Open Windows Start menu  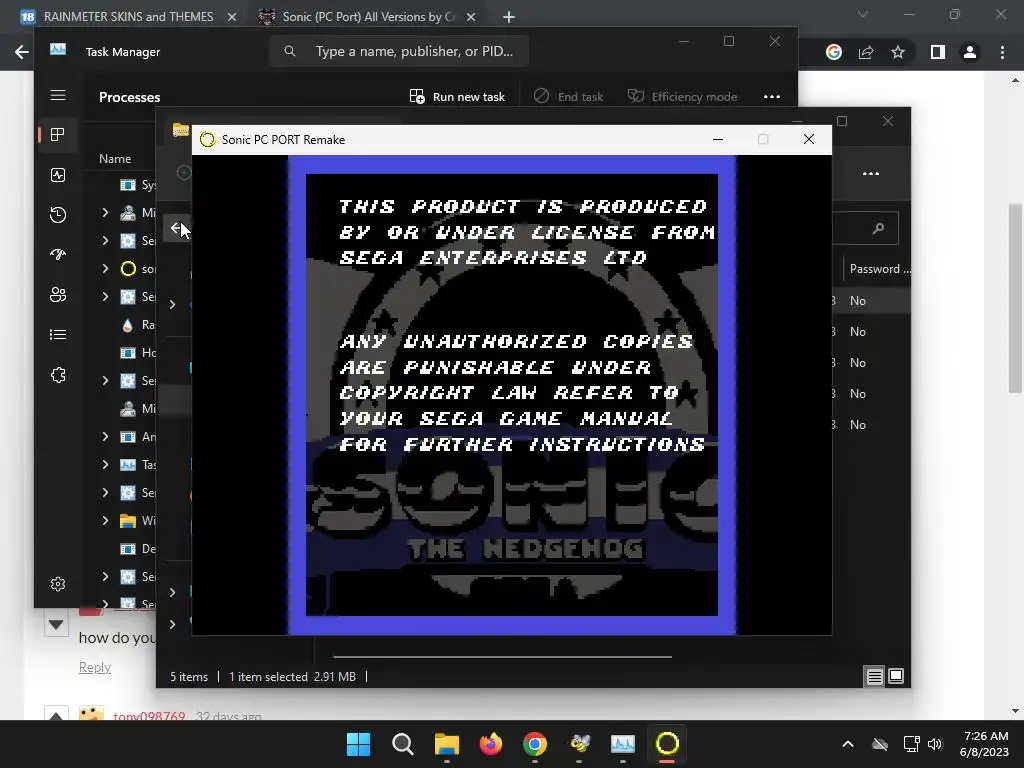point(358,744)
